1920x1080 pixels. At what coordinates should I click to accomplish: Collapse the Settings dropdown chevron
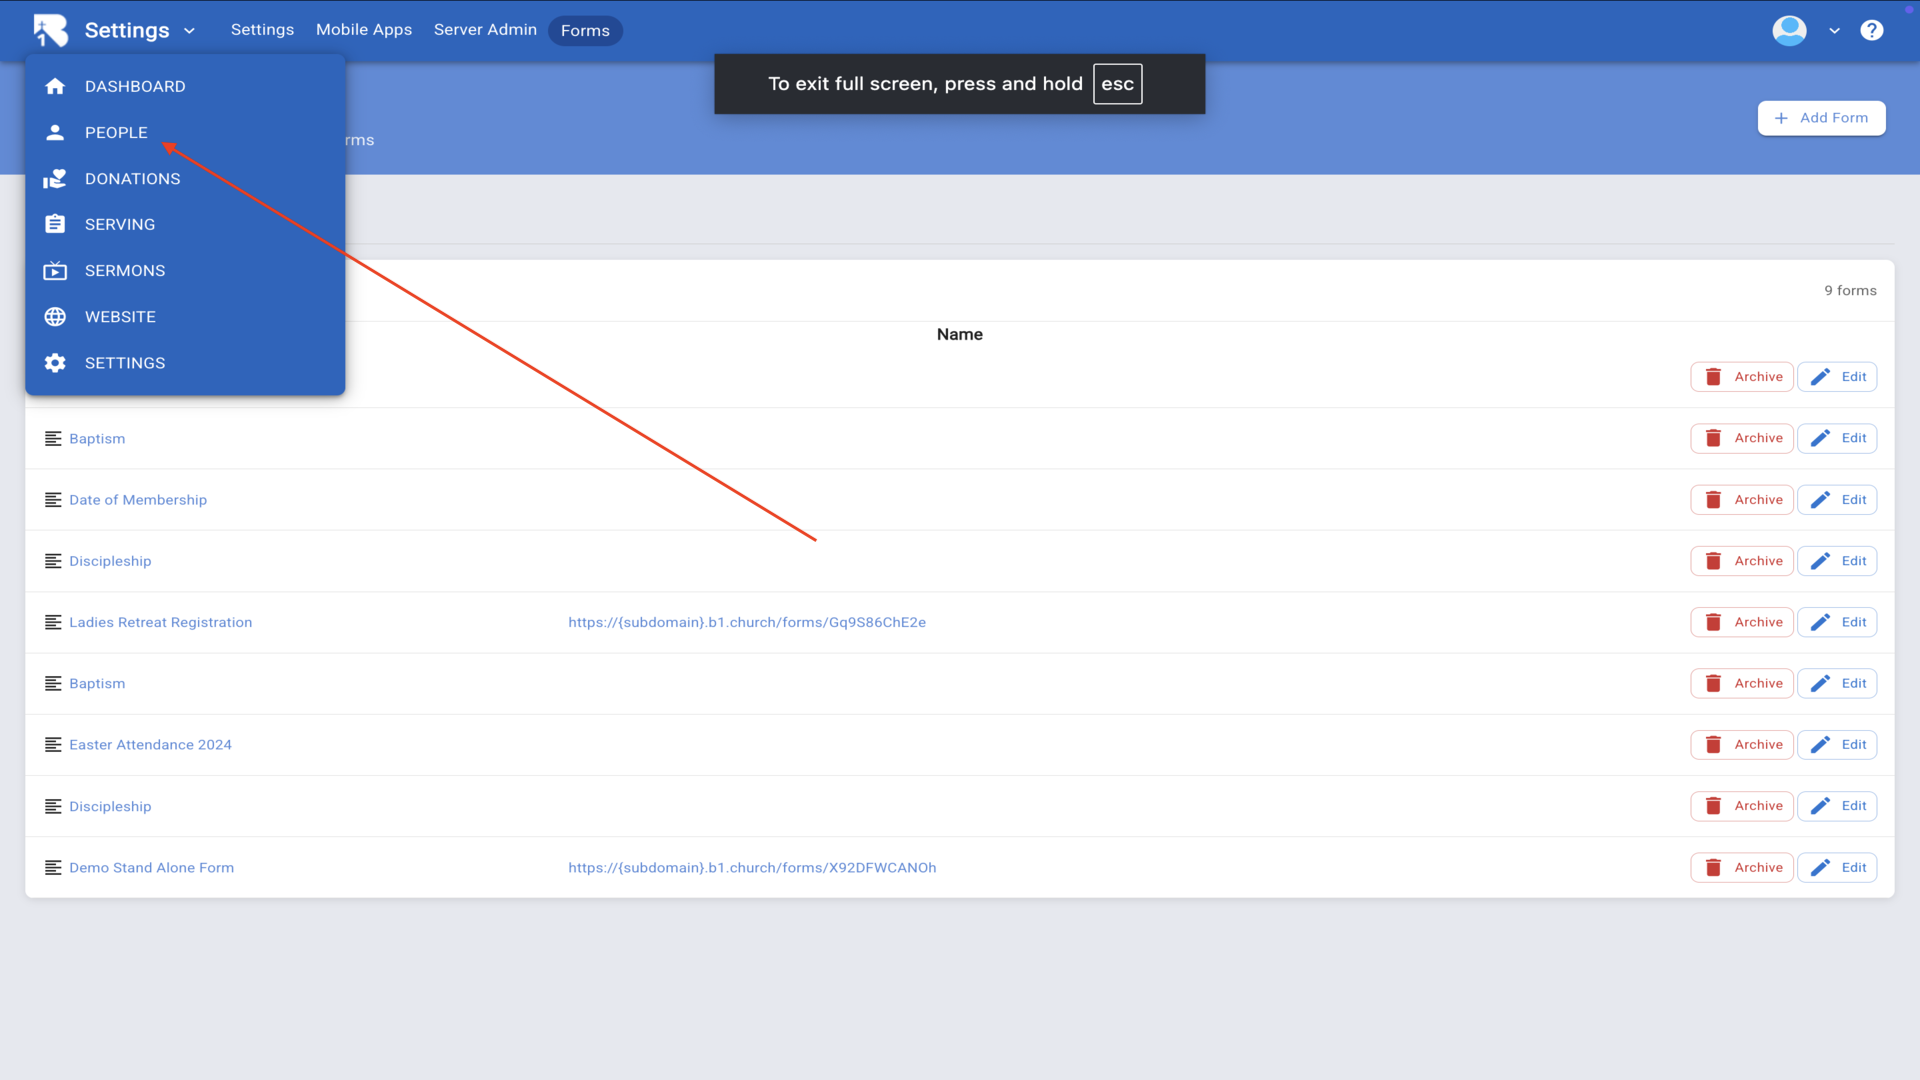click(189, 31)
